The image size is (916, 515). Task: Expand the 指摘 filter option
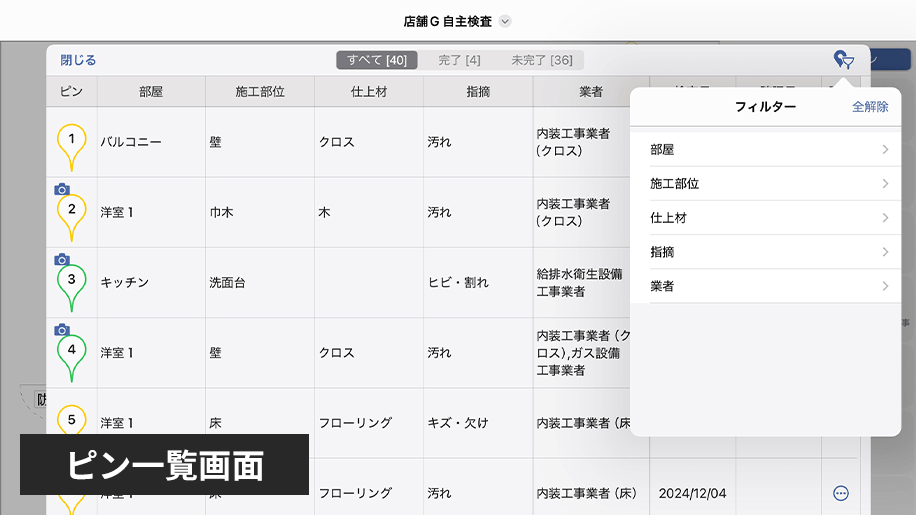(768, 252)
